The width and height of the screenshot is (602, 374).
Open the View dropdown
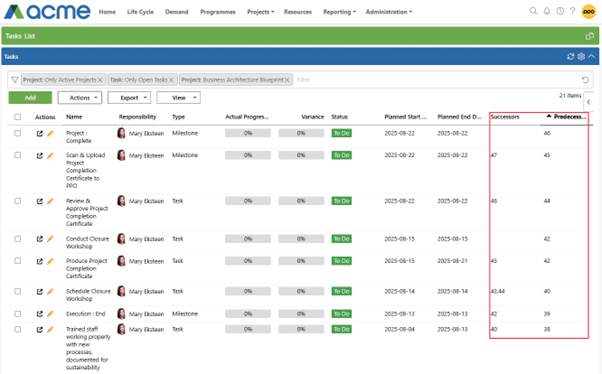coord(179,98)
